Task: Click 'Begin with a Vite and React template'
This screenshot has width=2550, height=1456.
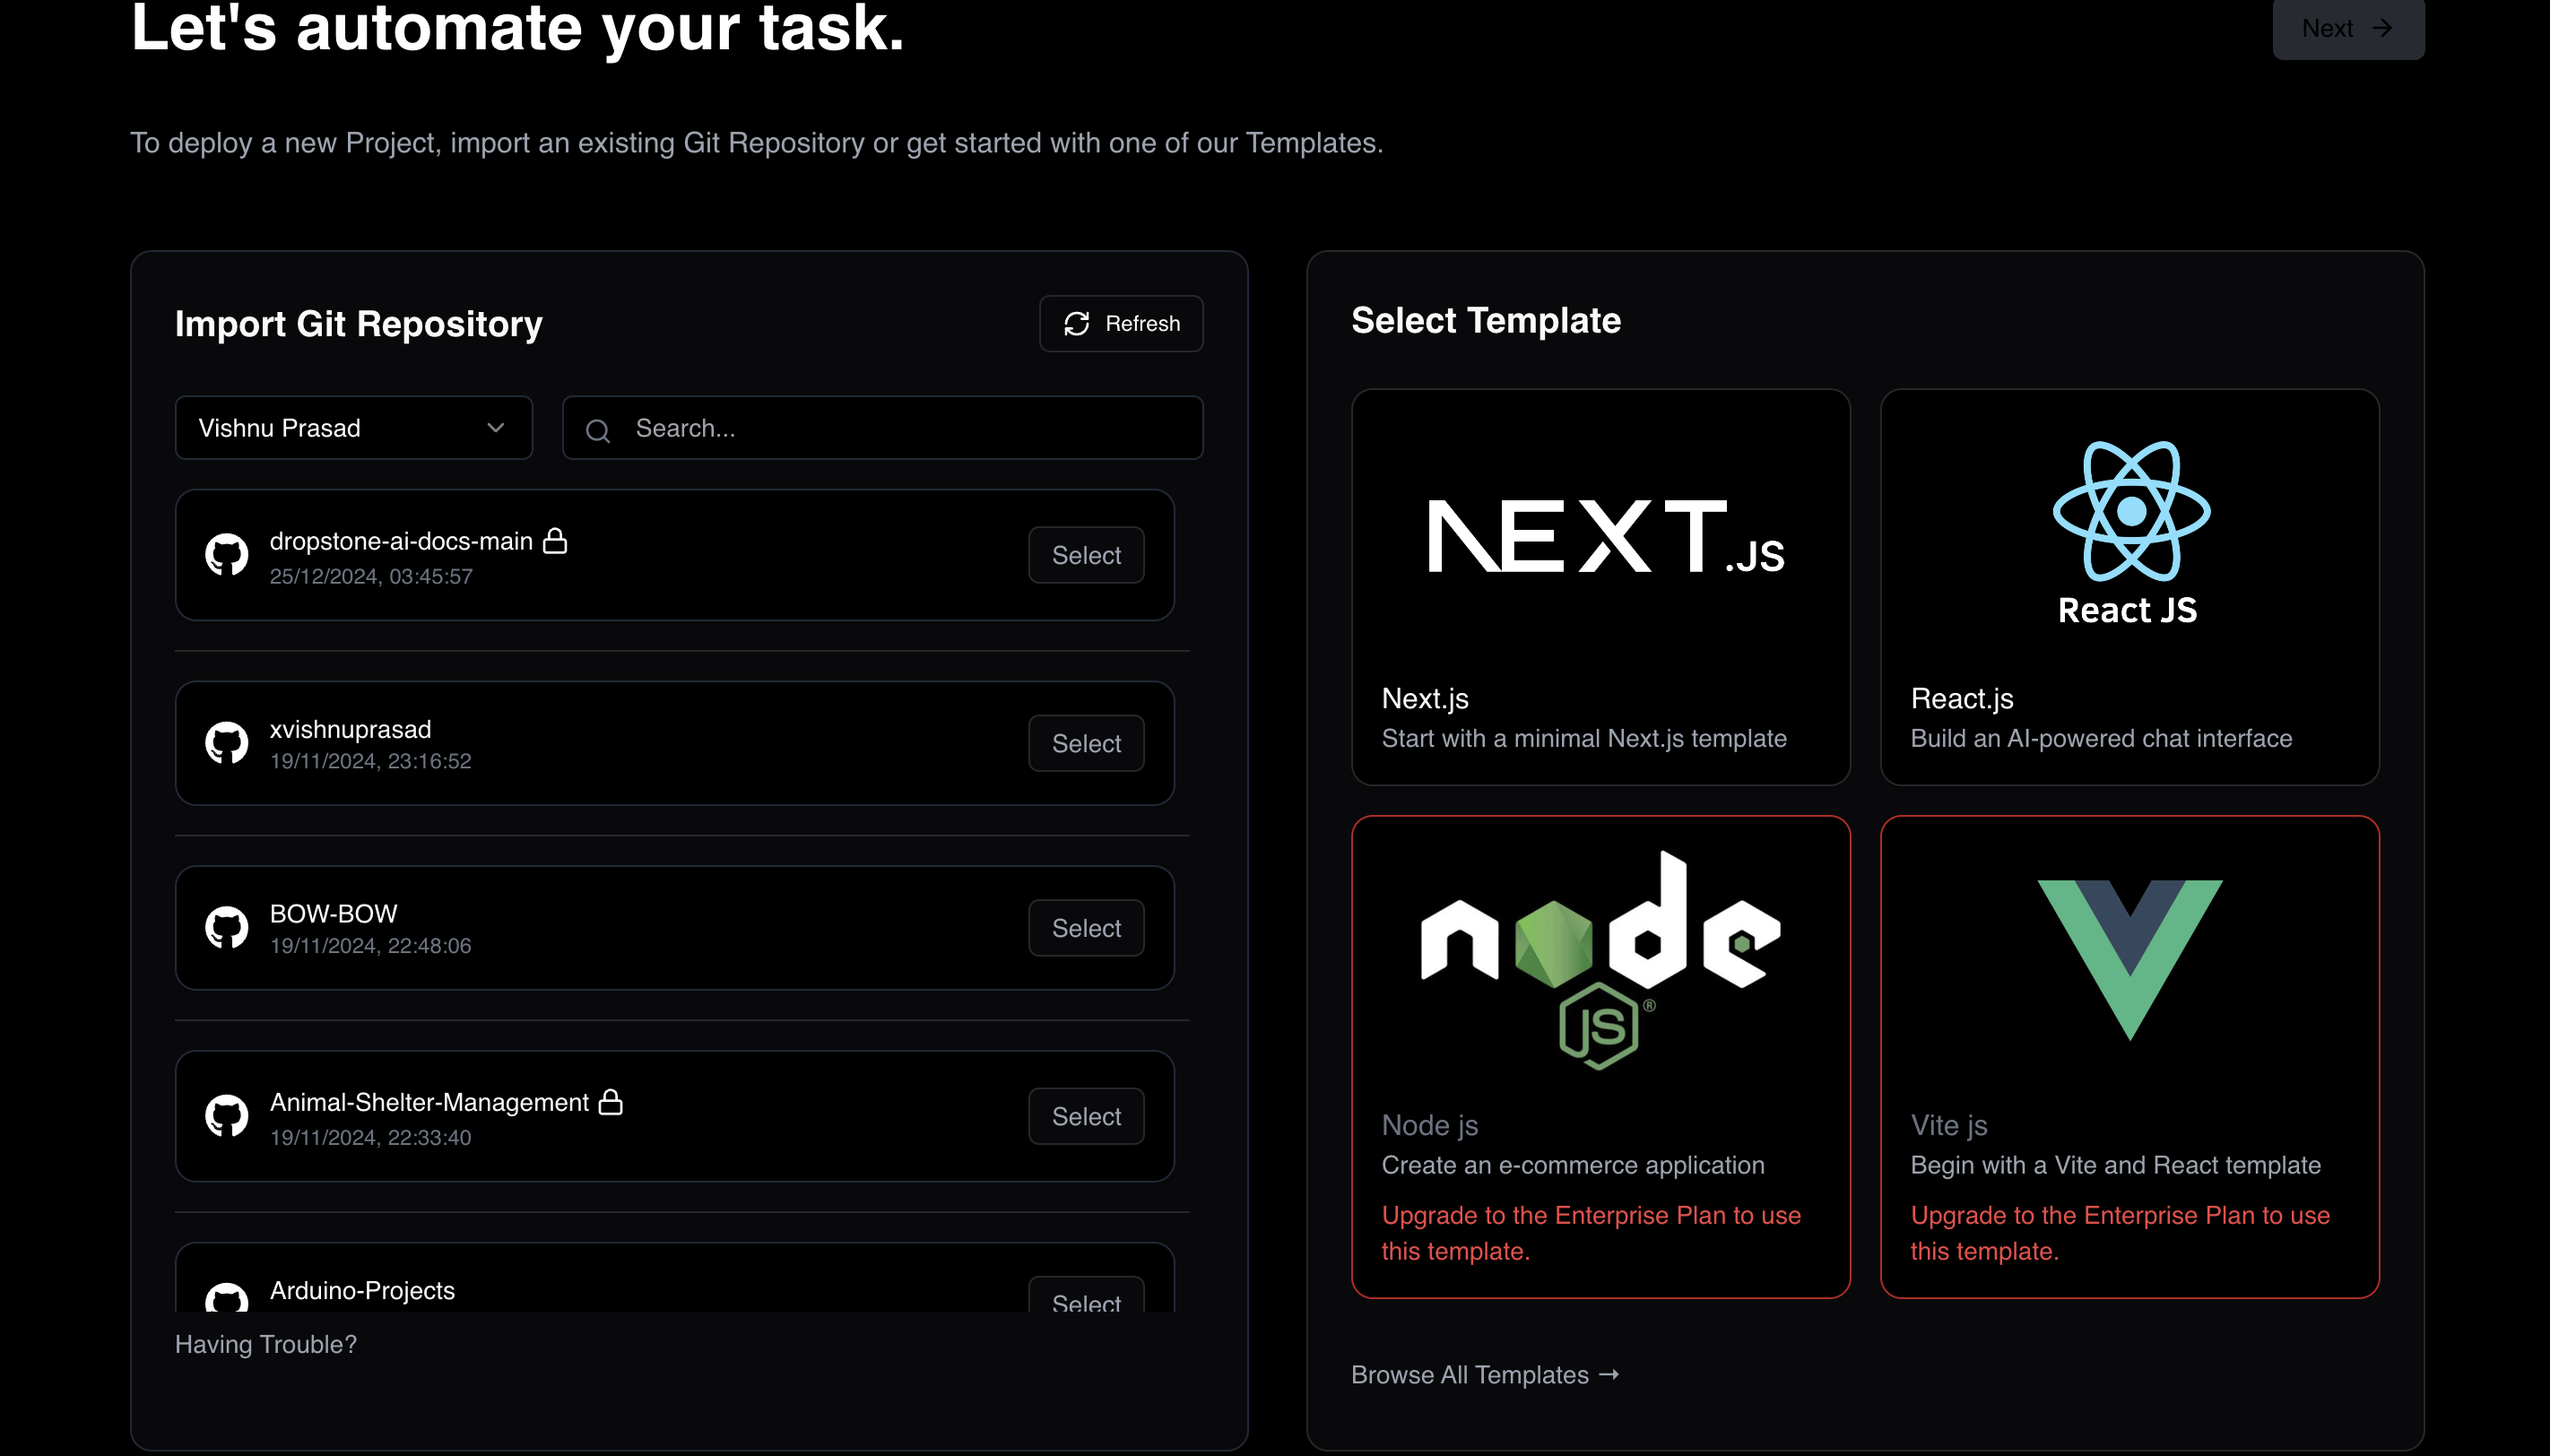Action: point(2116,1165)
